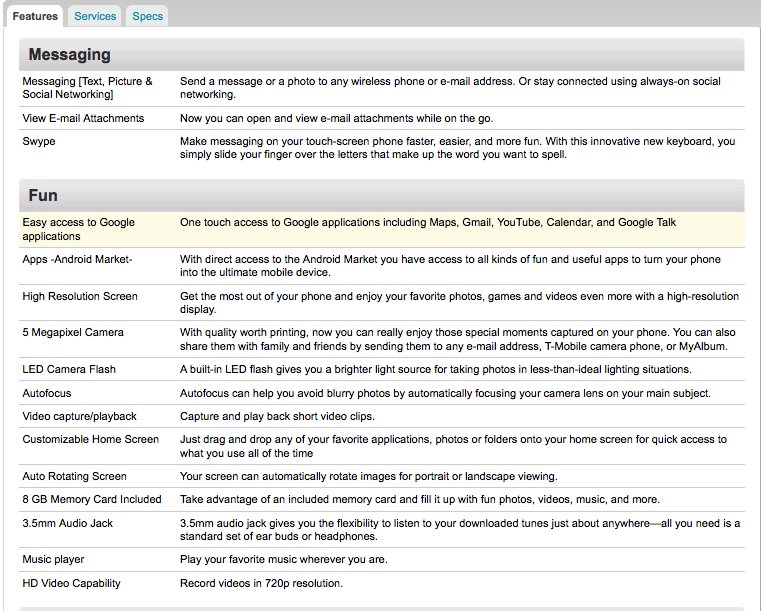The height and width of the screenshot is (611, 764).
Task: Select the 'Auto Rotating Screen' feature name
Action: (x=75, y=477)
